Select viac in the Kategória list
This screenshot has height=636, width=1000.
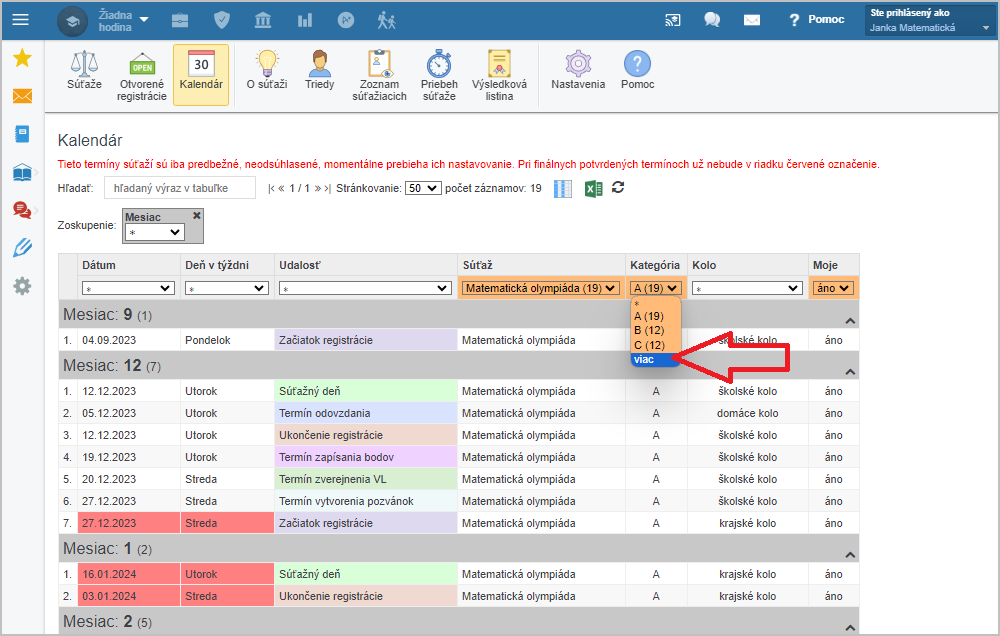(656, 360)
